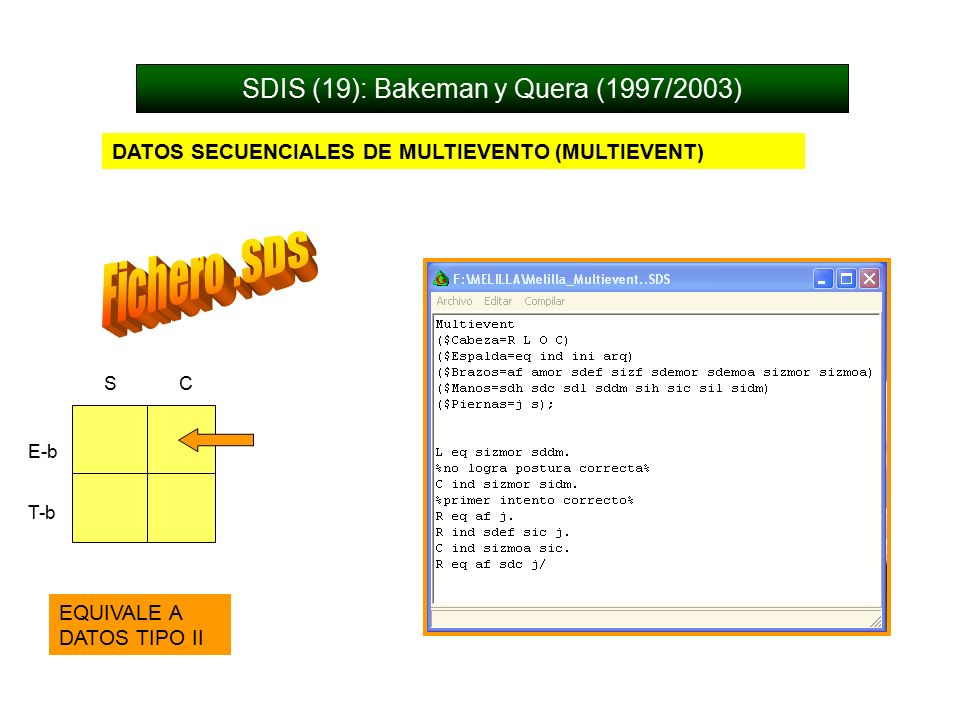960x720 pixels.
Task: Click the window title F:\MELILLA\Melilla_Multievent..SDS
Action: point(561,279)
